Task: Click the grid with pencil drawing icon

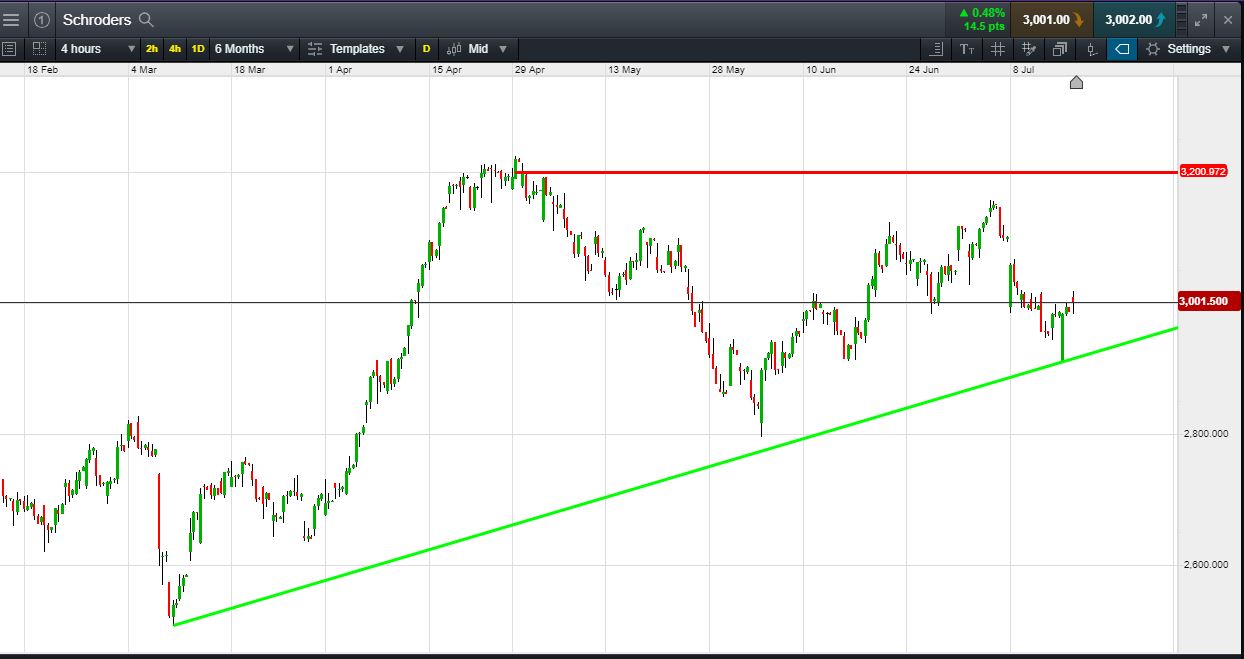Action: coord(1029,48)
